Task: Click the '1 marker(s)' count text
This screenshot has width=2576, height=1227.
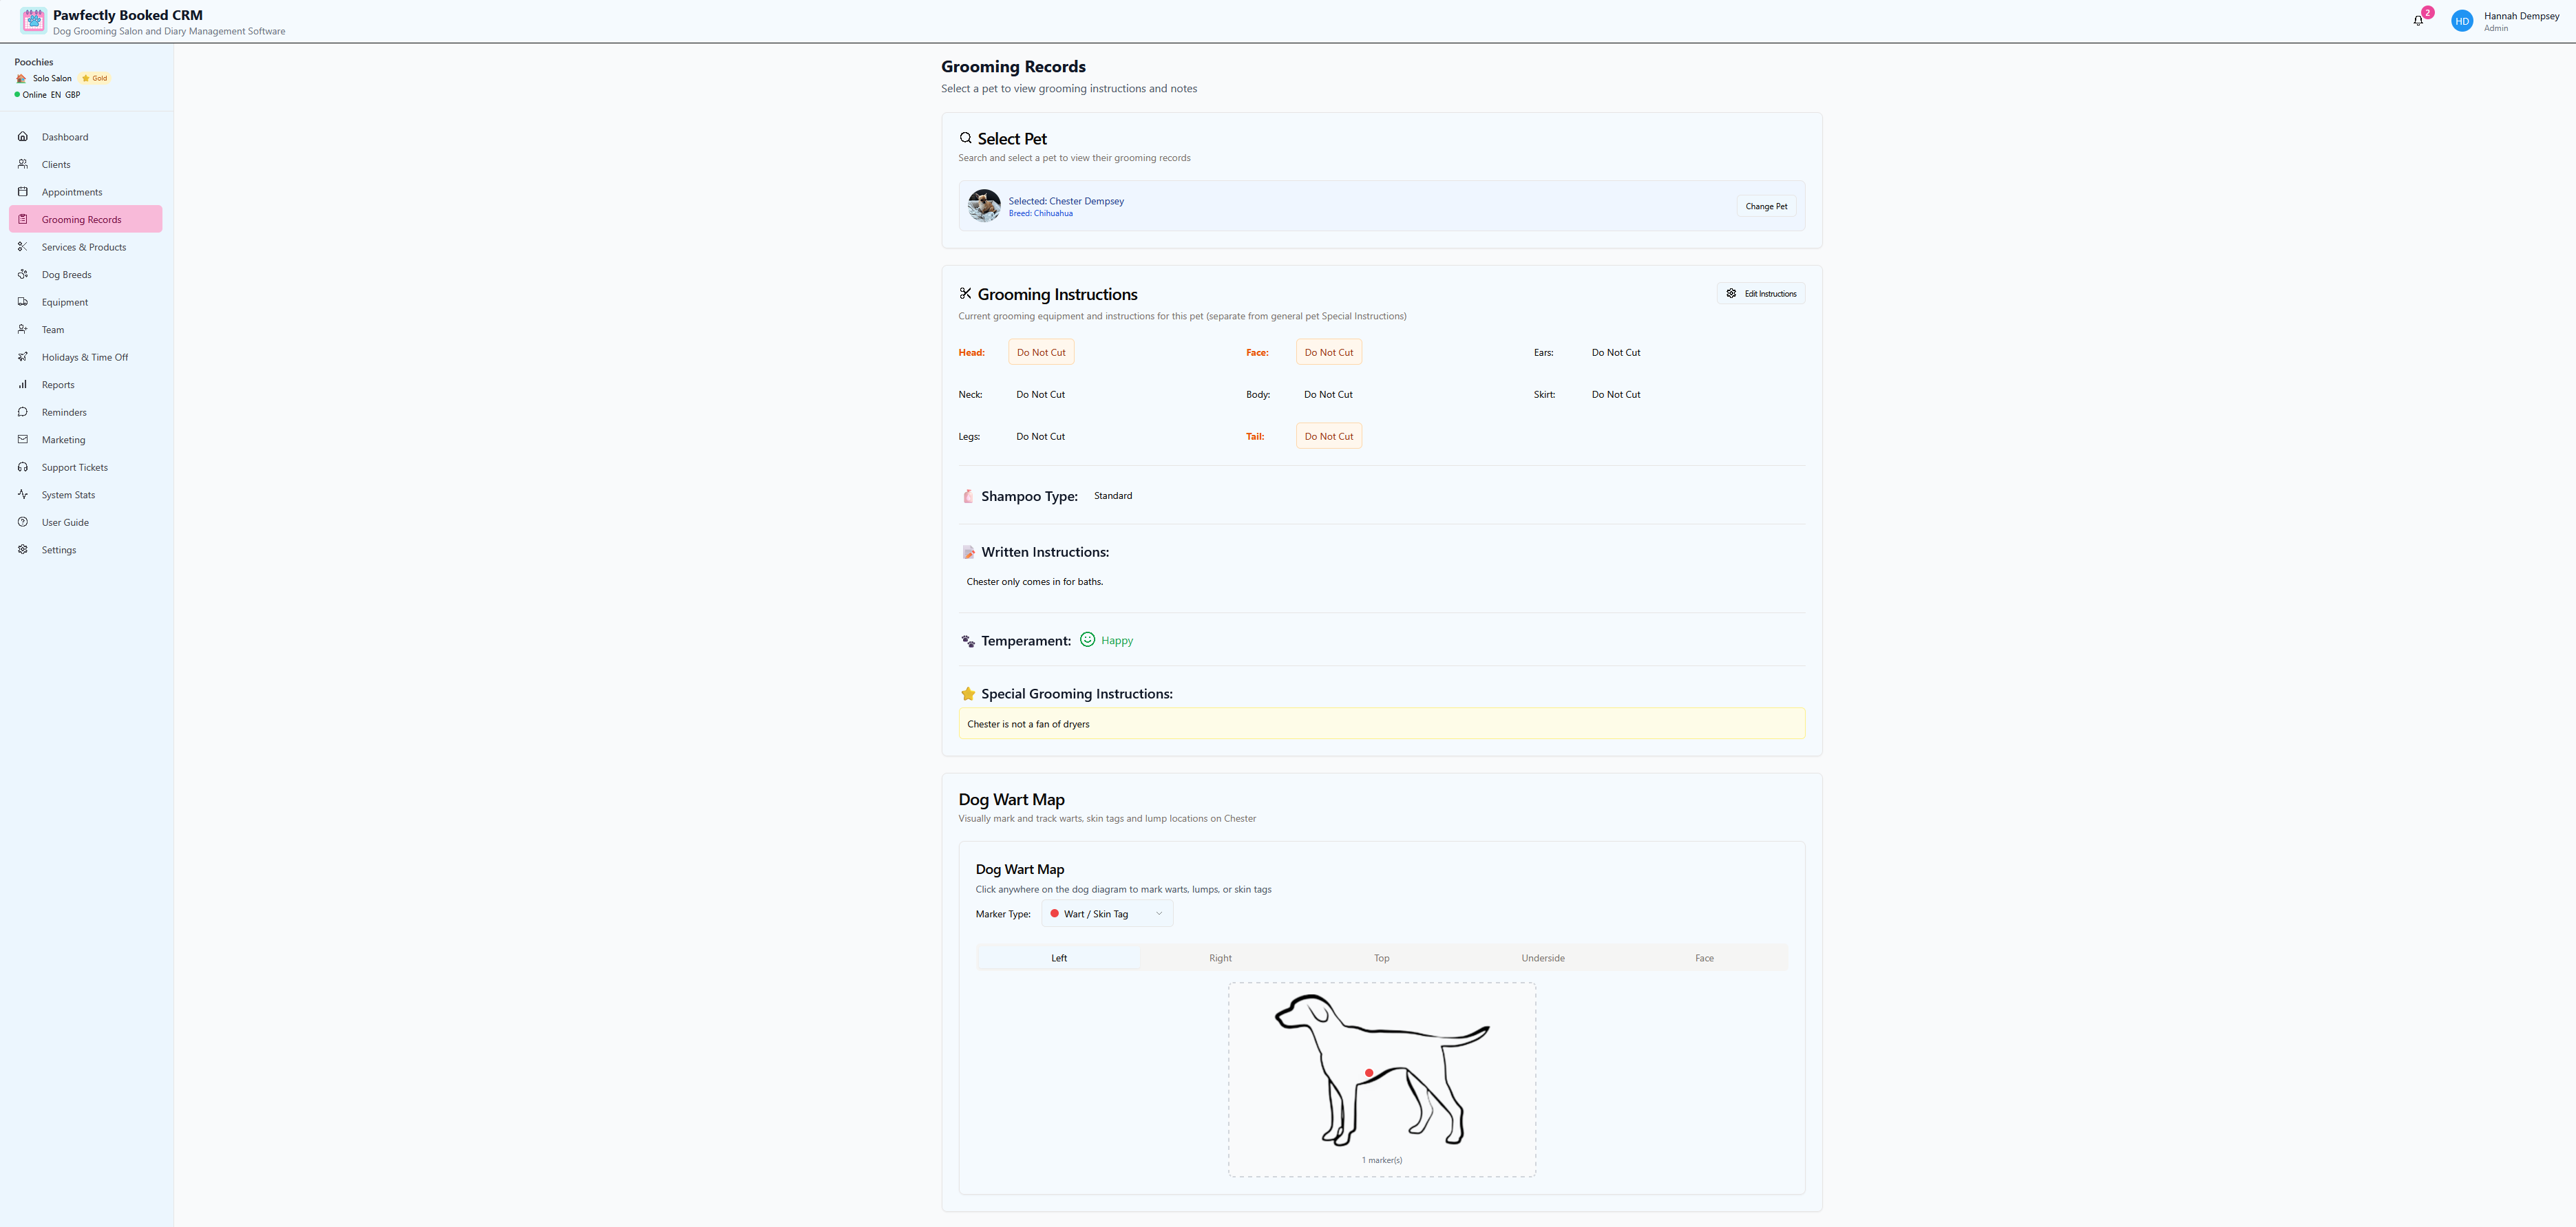Action: coord(1382,1160)
